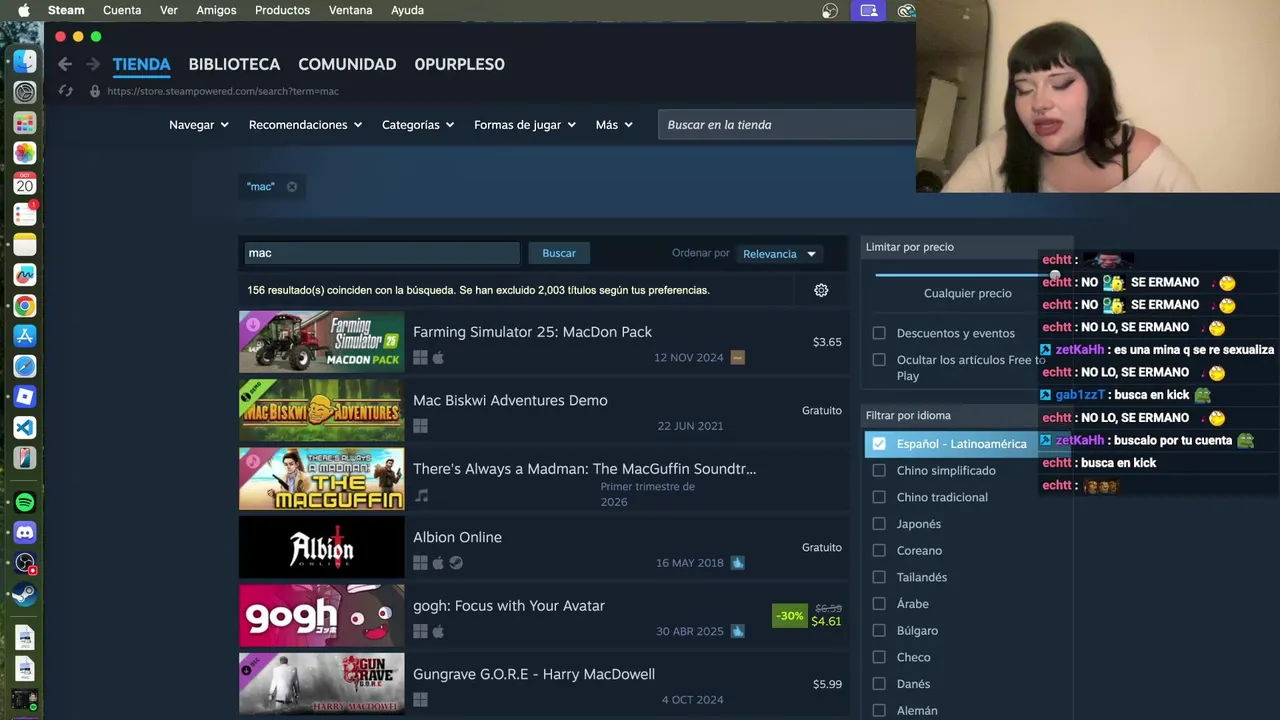Viewport: 1280px width, 720px height.
Task: Reload the Steam store page
Action: pyautogui.click(x=66, y=91)
